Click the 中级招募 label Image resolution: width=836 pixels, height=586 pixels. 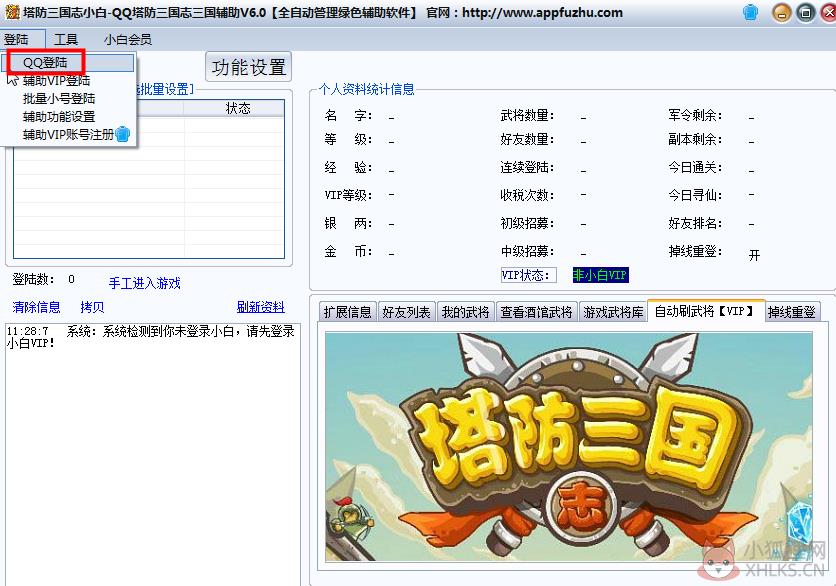(527, 251)
